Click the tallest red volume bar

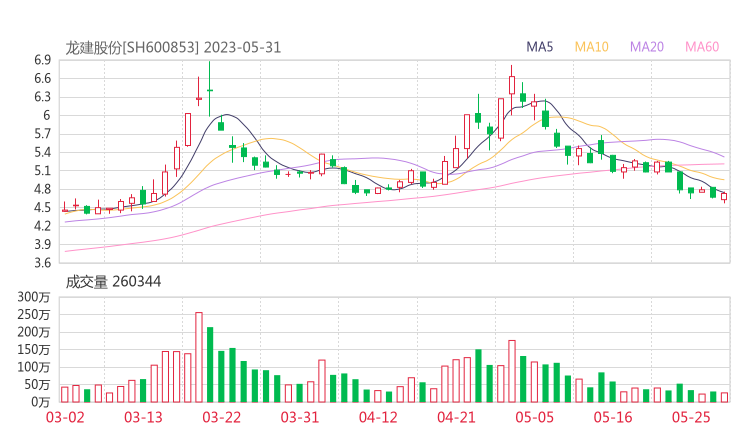[x=198, y=357]
